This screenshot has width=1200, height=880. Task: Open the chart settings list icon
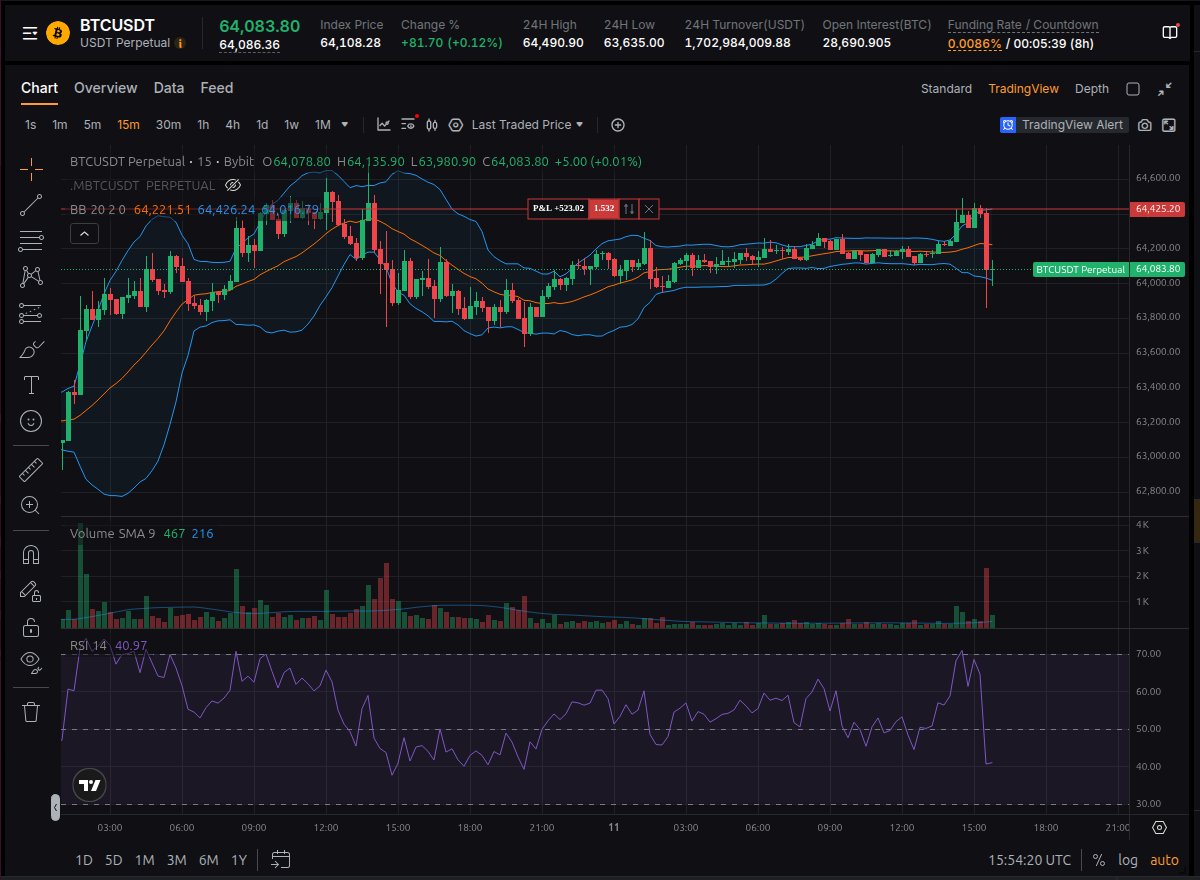click(408, 125)
